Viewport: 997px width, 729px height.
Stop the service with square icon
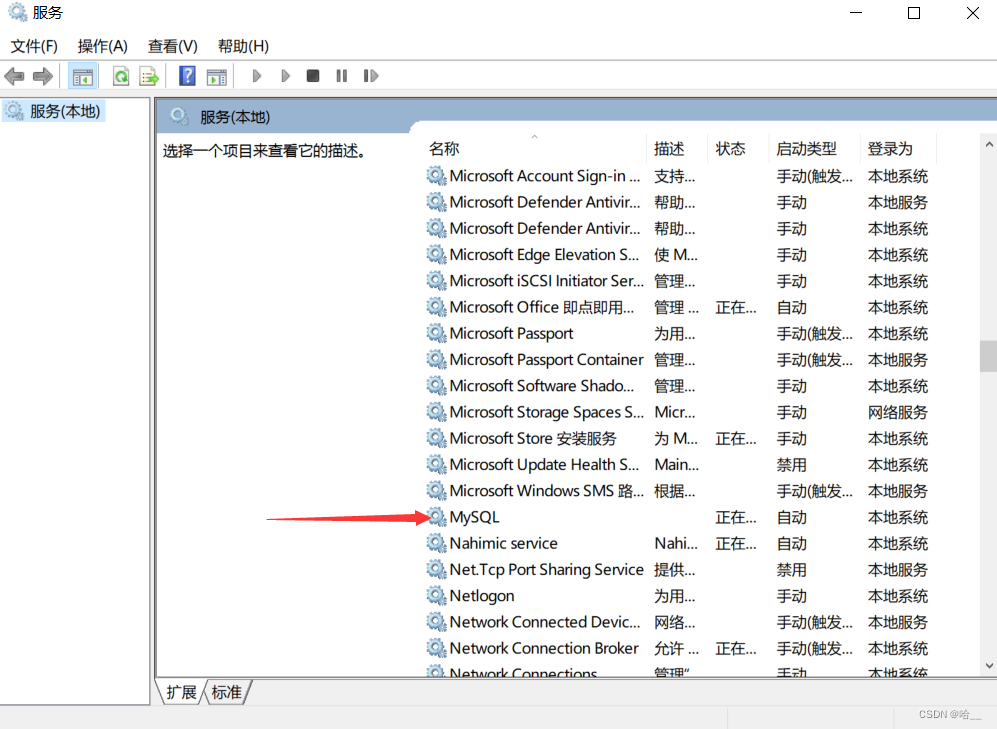pos(313,76)
